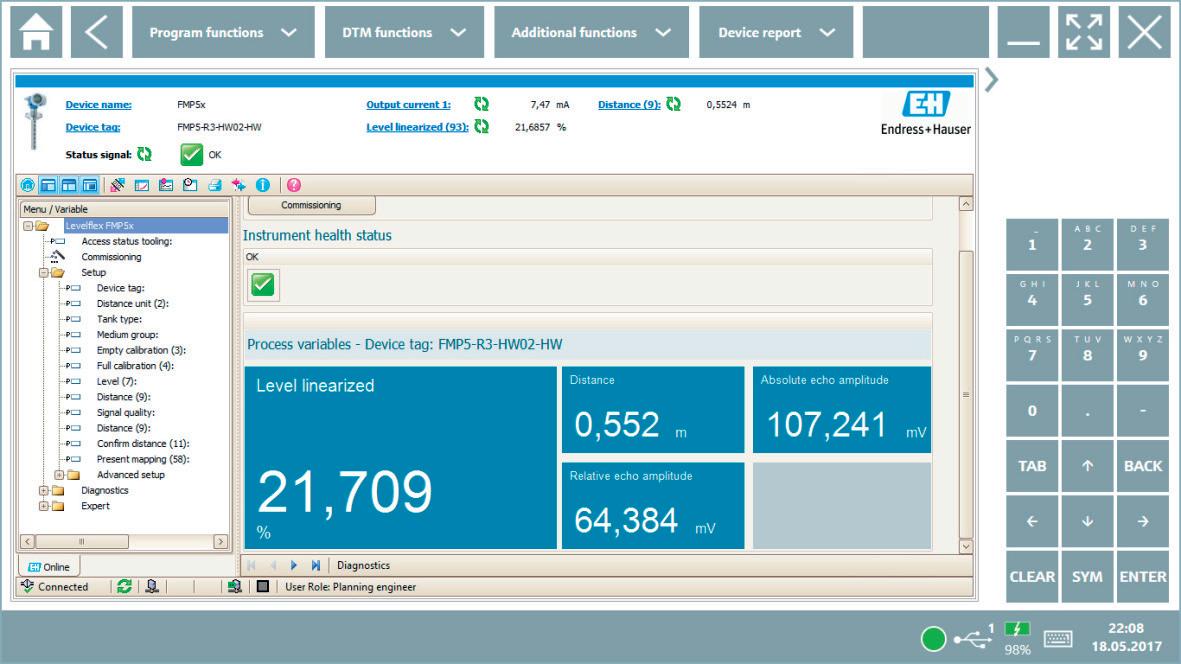Refresh the Level linearized (93) value
This screenshot has width=1181, height=664.
click(x=481, y=126)
